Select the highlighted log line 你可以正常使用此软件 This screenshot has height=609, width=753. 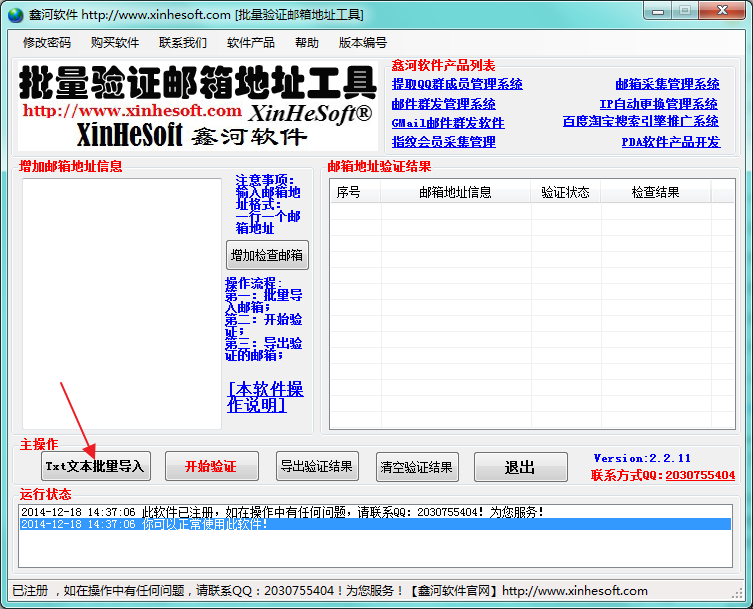376,524
